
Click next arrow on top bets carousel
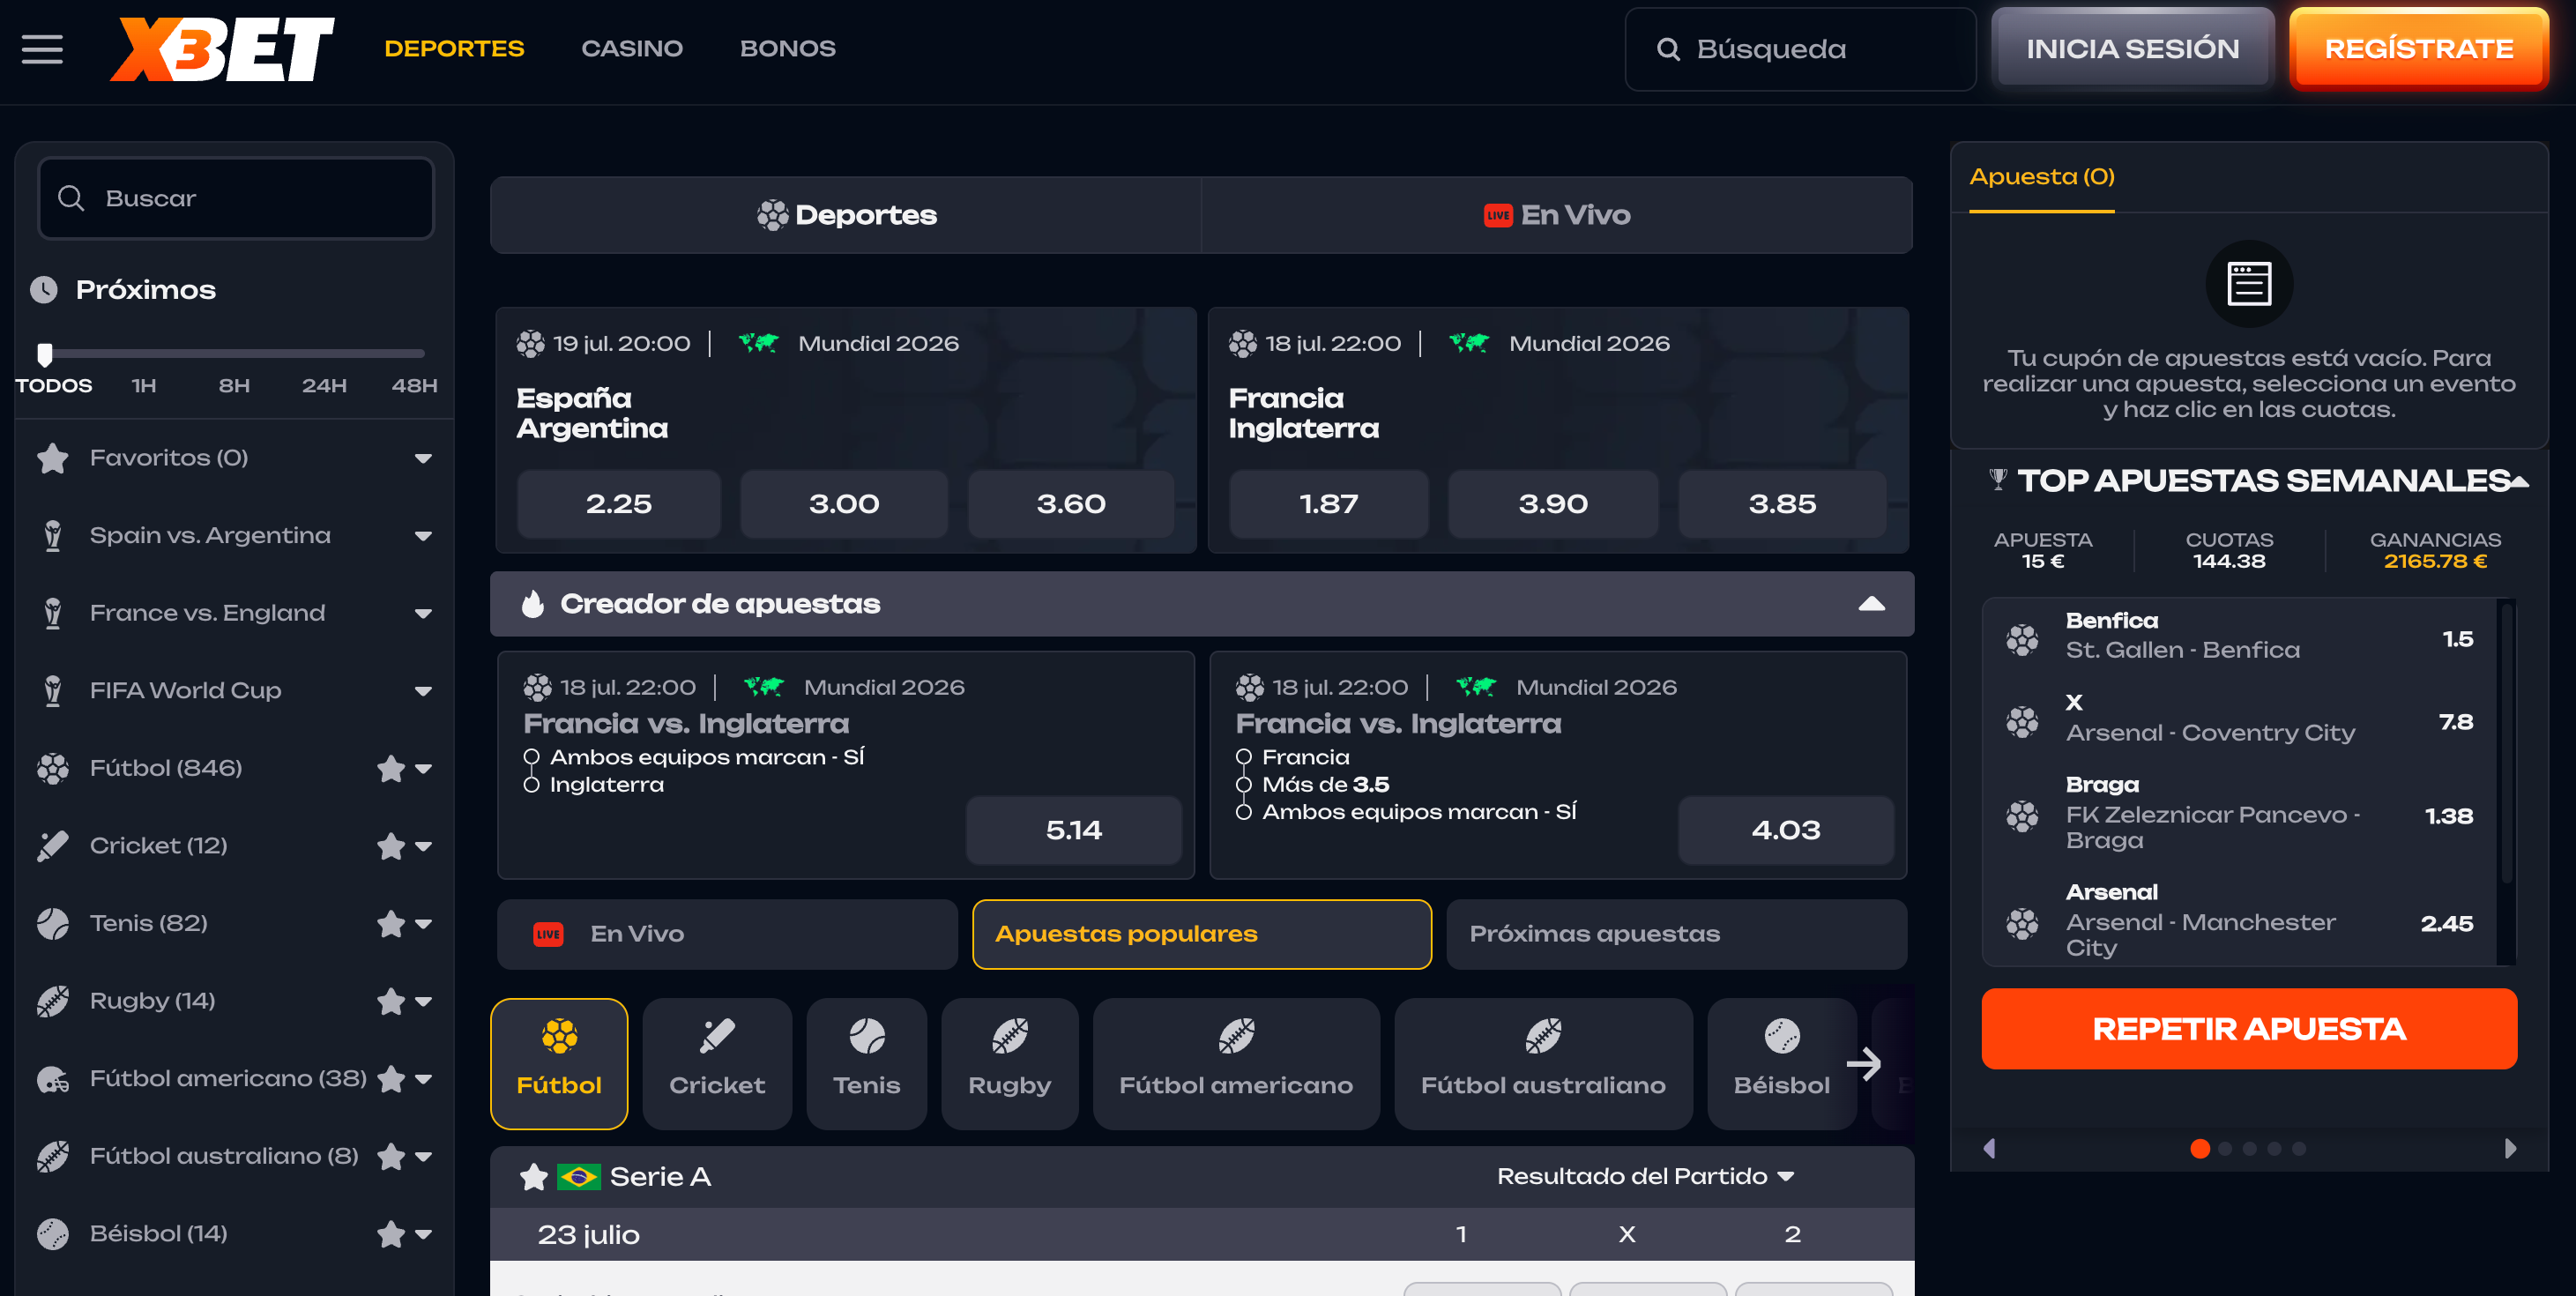(x=2509, y=1148)
